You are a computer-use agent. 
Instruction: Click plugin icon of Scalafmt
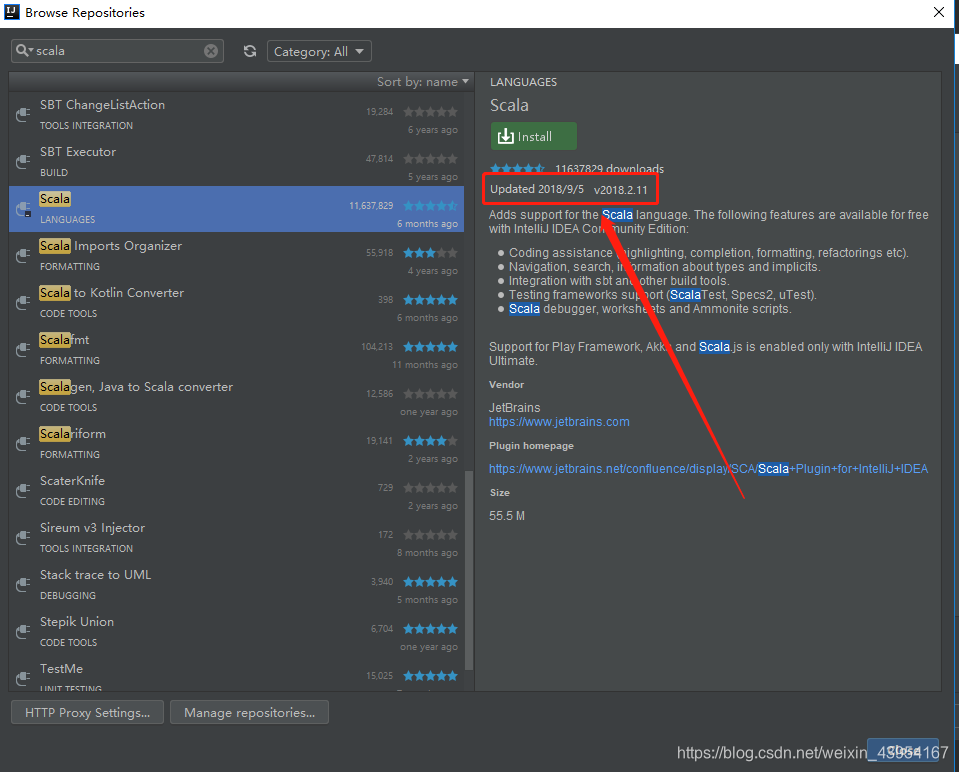23,350
